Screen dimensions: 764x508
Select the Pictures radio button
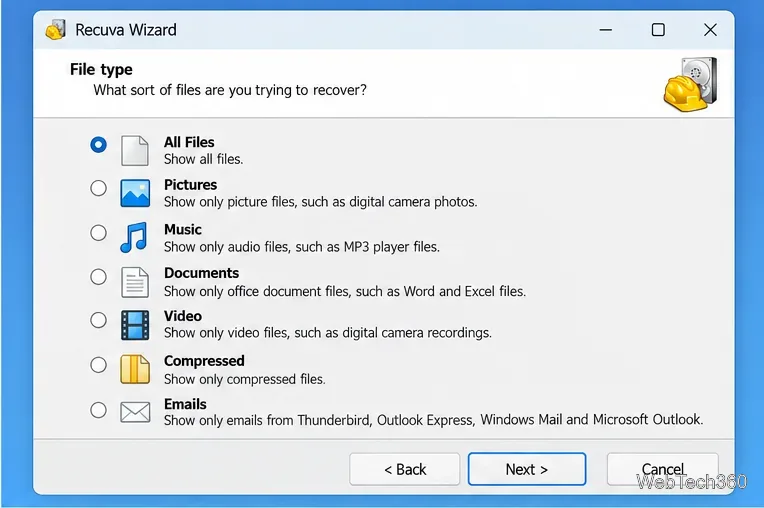pyautogui.click(x=98, y=188)
